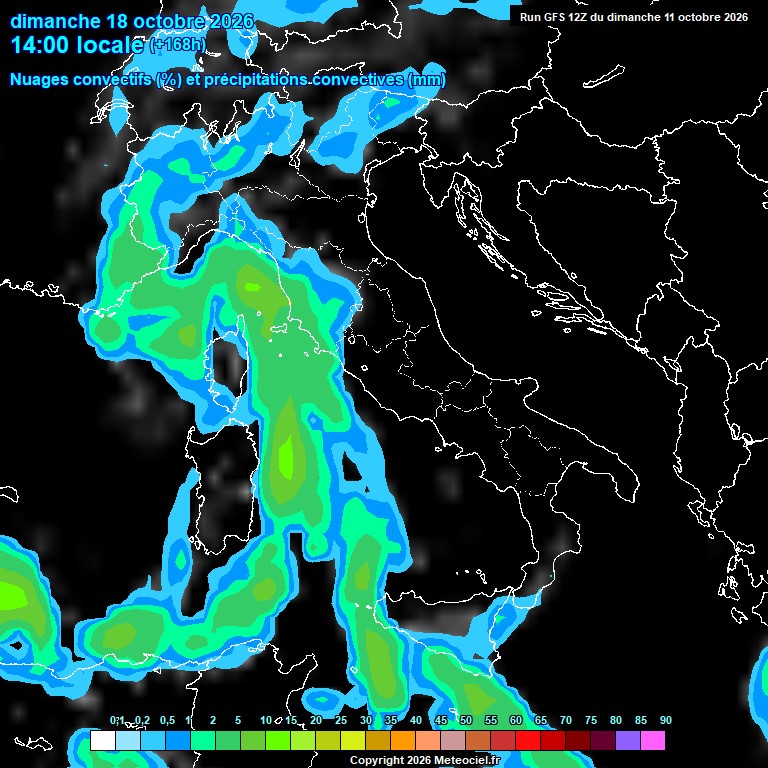This screenshot has width=768, height=768.
Task: Choose the magenta 85–90 legend swatch
Action: click(652, 740)
